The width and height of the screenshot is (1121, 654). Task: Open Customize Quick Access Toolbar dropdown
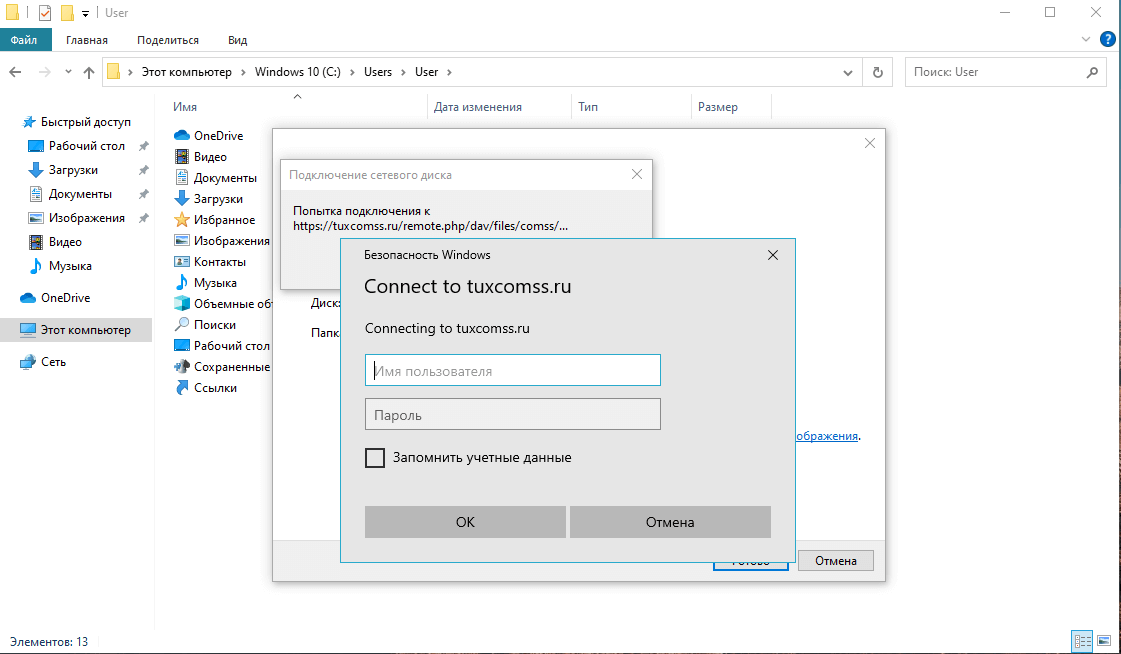pyautogui.click(x=85, y=13)
